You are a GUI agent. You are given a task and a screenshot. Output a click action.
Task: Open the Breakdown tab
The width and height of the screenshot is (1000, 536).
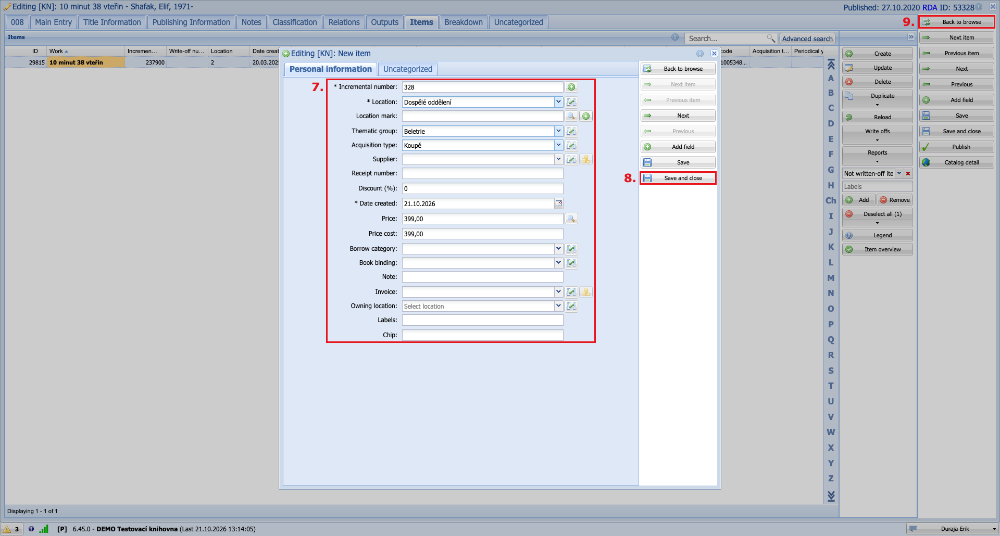click(x=464, y=22)
